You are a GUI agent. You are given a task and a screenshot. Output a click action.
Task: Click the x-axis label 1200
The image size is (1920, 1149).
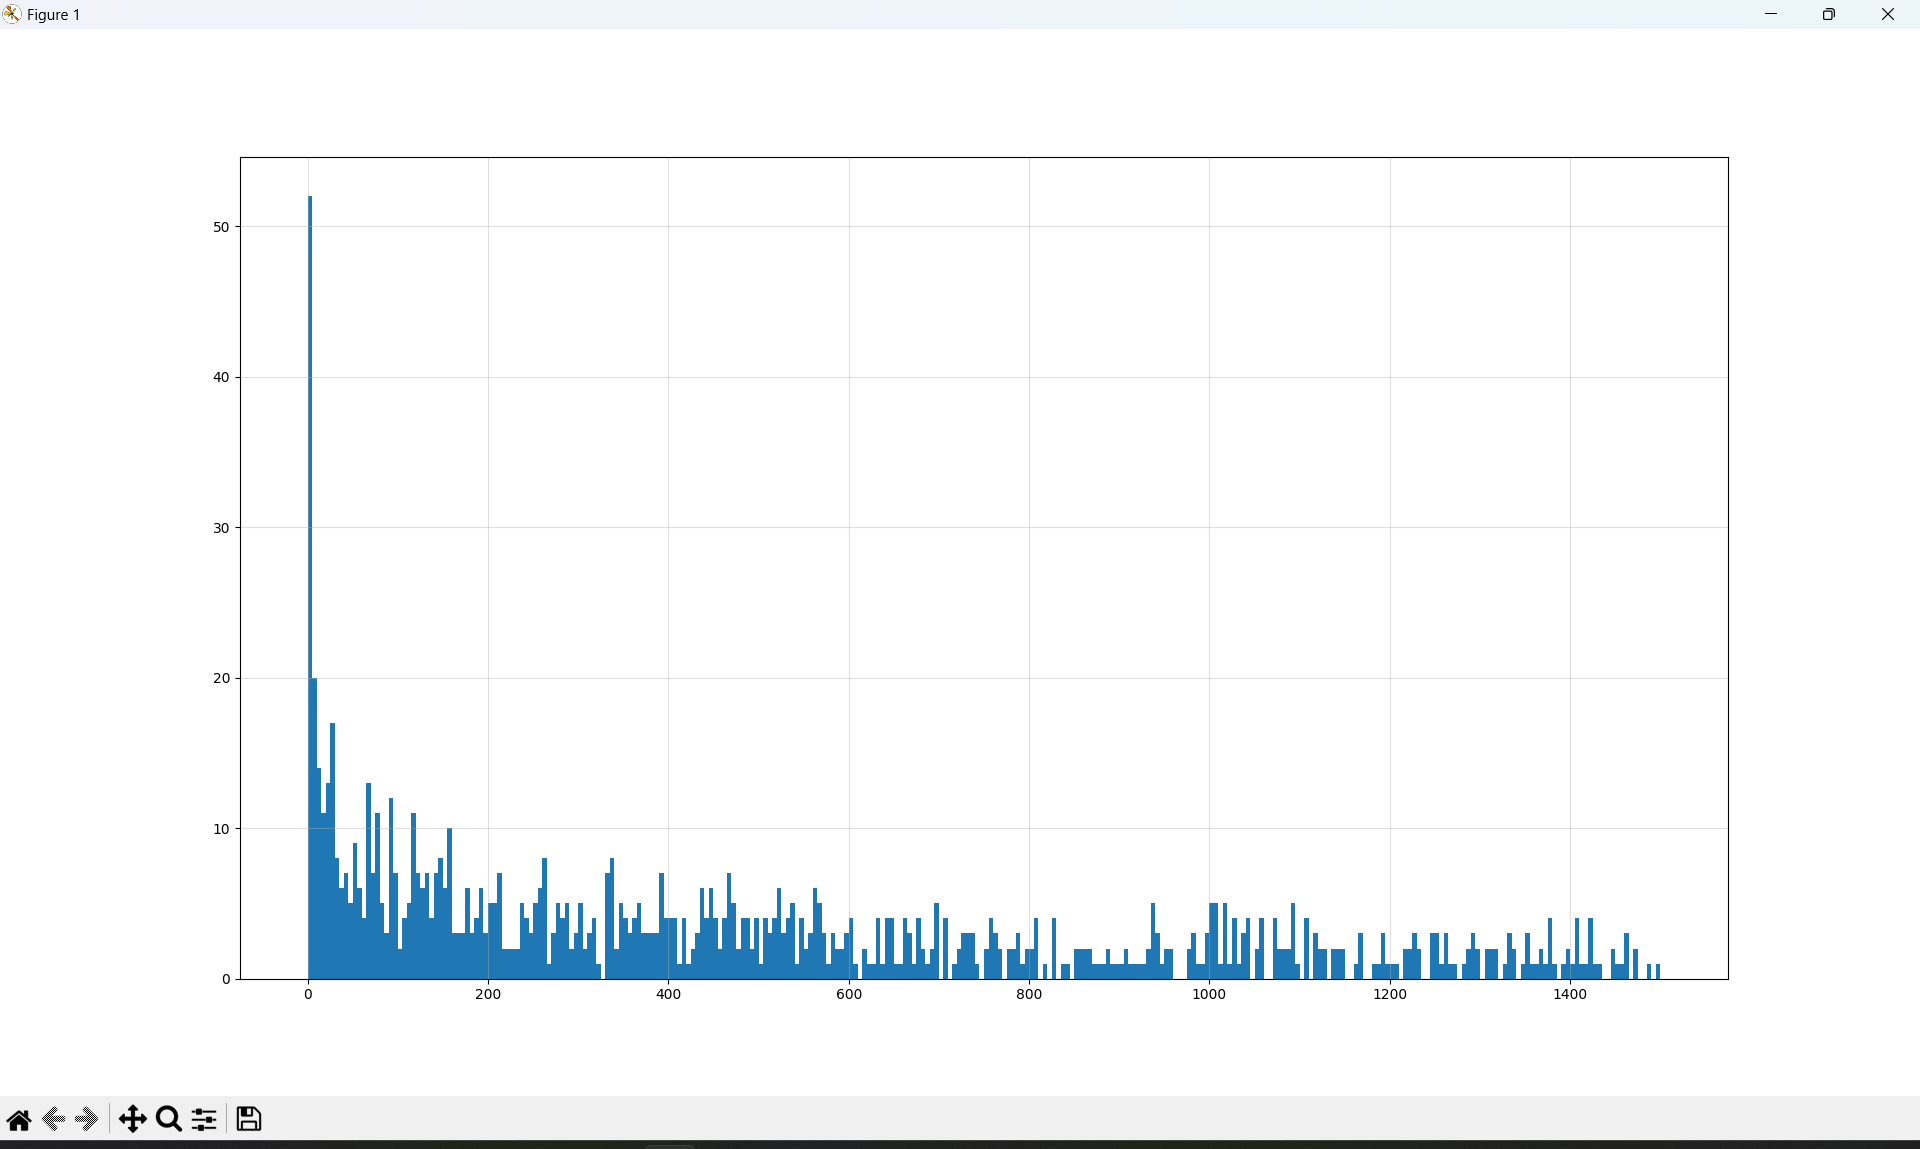pos(1390,994)
